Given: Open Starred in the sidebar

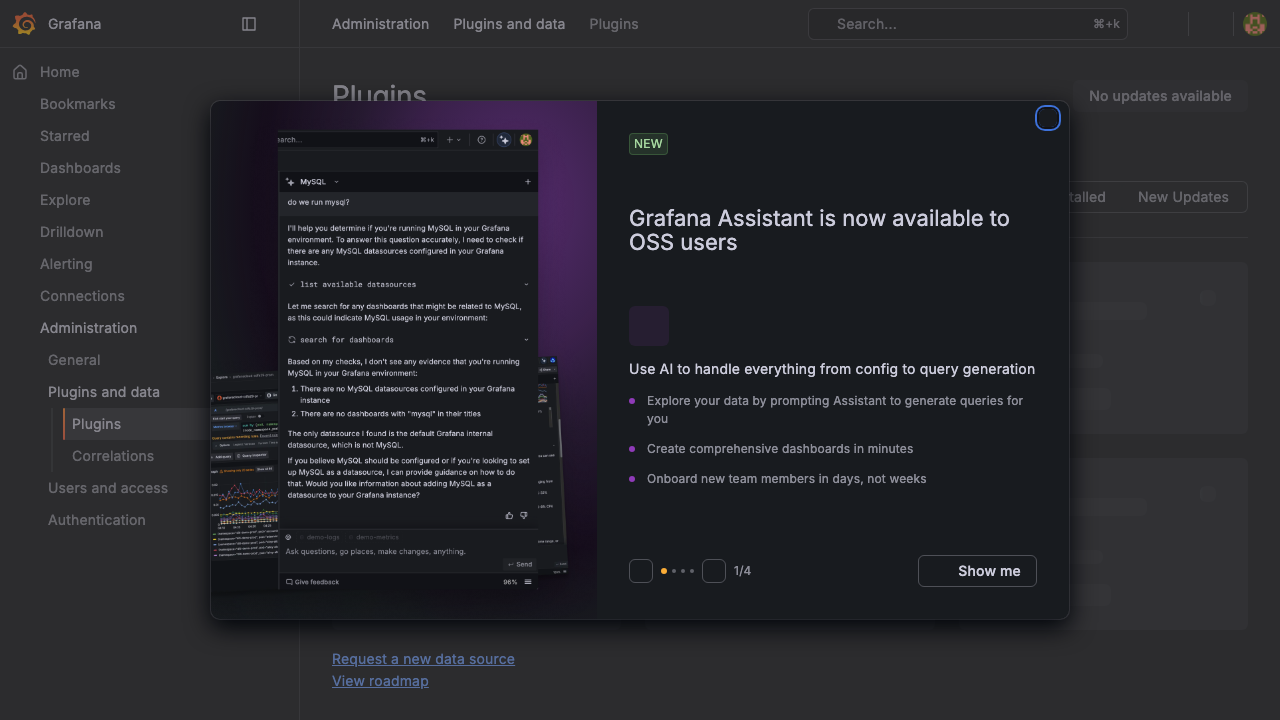Looking at the screenshot, I should pos(65,136).
